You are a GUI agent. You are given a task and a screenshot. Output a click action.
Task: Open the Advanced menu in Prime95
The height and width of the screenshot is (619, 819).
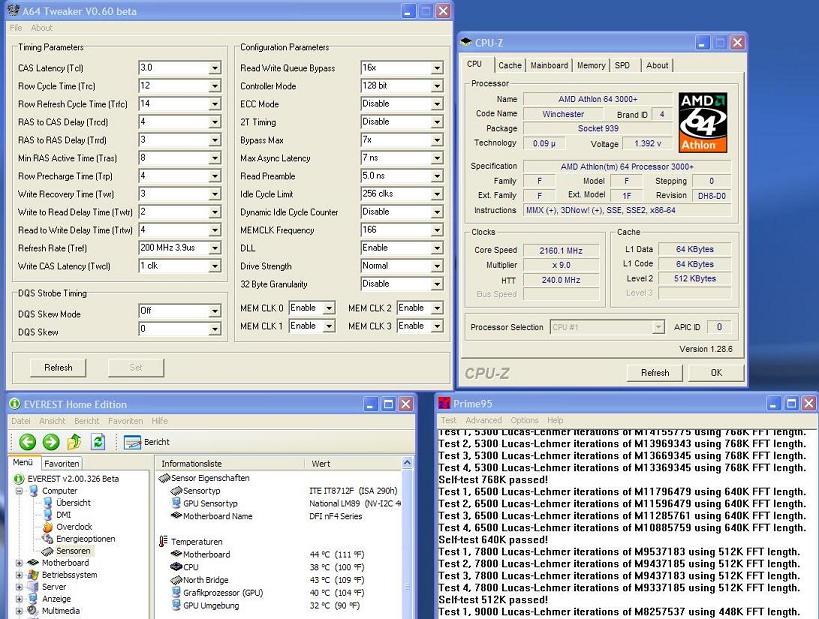point(483,421)
